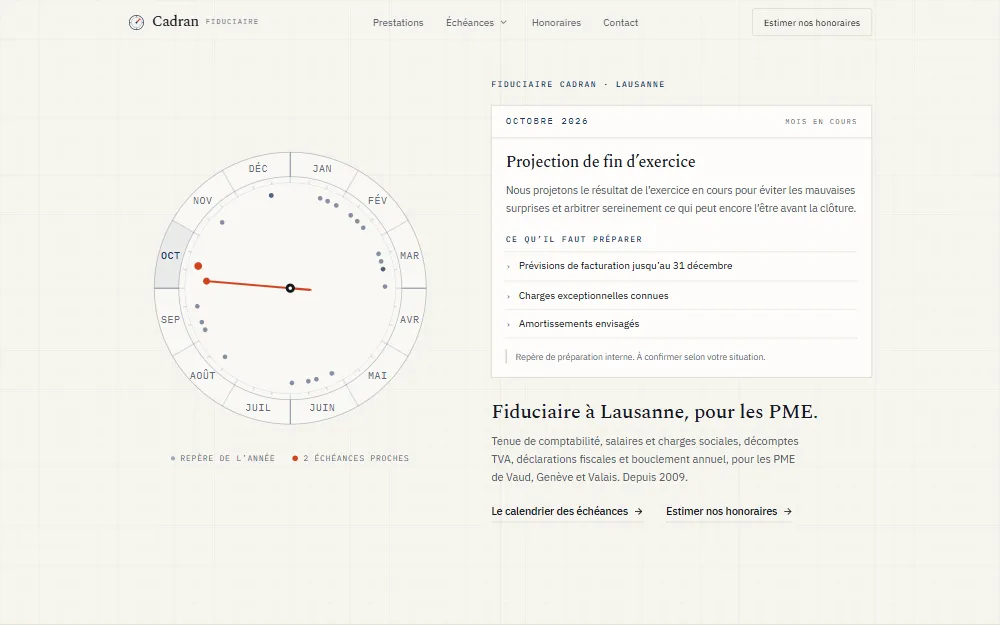The image size is (1000, 625).
Task: Go to Honoraires in navigation
Action: (x=556, y=22)
